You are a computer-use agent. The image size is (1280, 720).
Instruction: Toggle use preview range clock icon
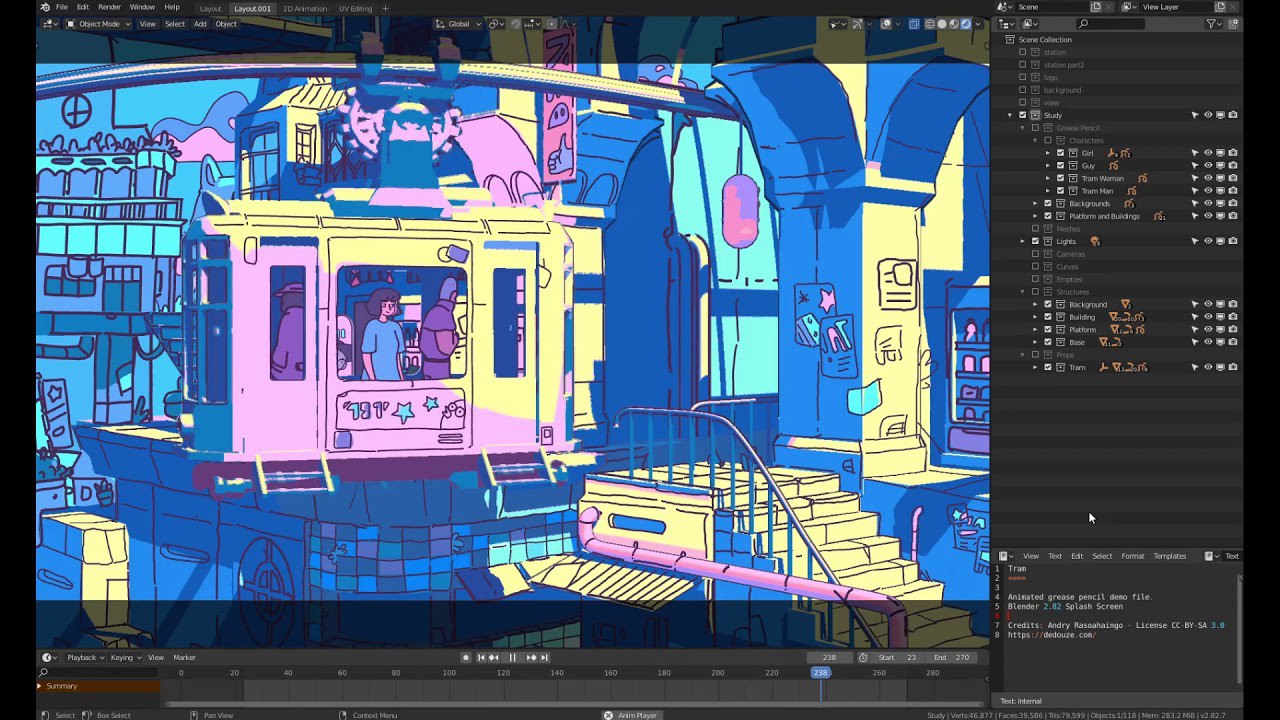(x=863, y=657)
